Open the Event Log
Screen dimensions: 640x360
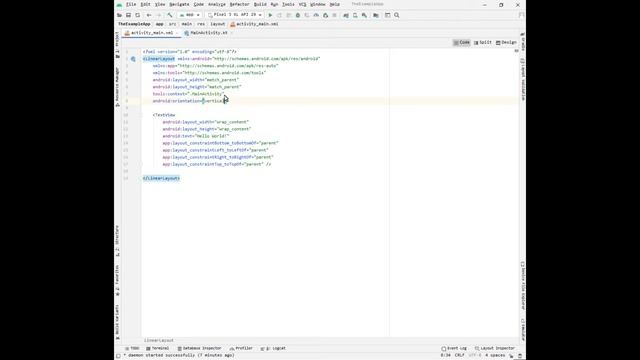click(x=454, y=349)
